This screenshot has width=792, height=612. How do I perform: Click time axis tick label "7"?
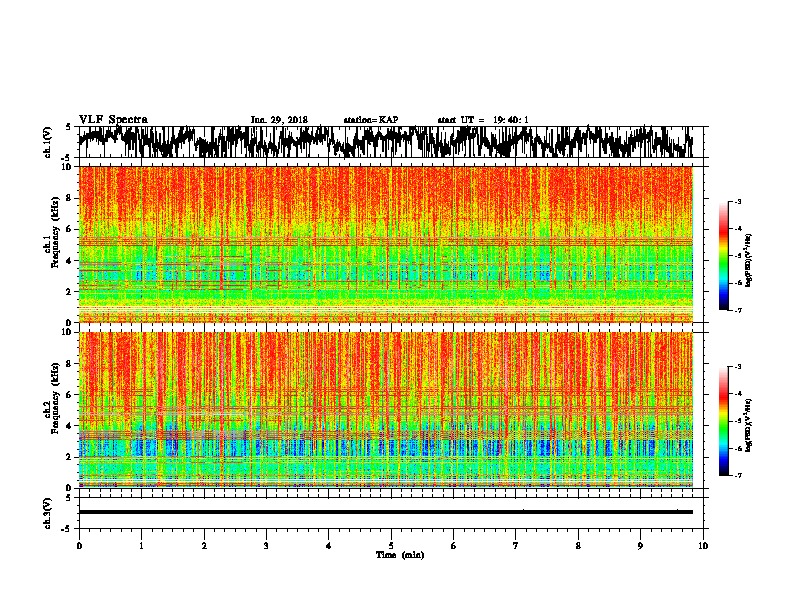(x=516, y=546)
